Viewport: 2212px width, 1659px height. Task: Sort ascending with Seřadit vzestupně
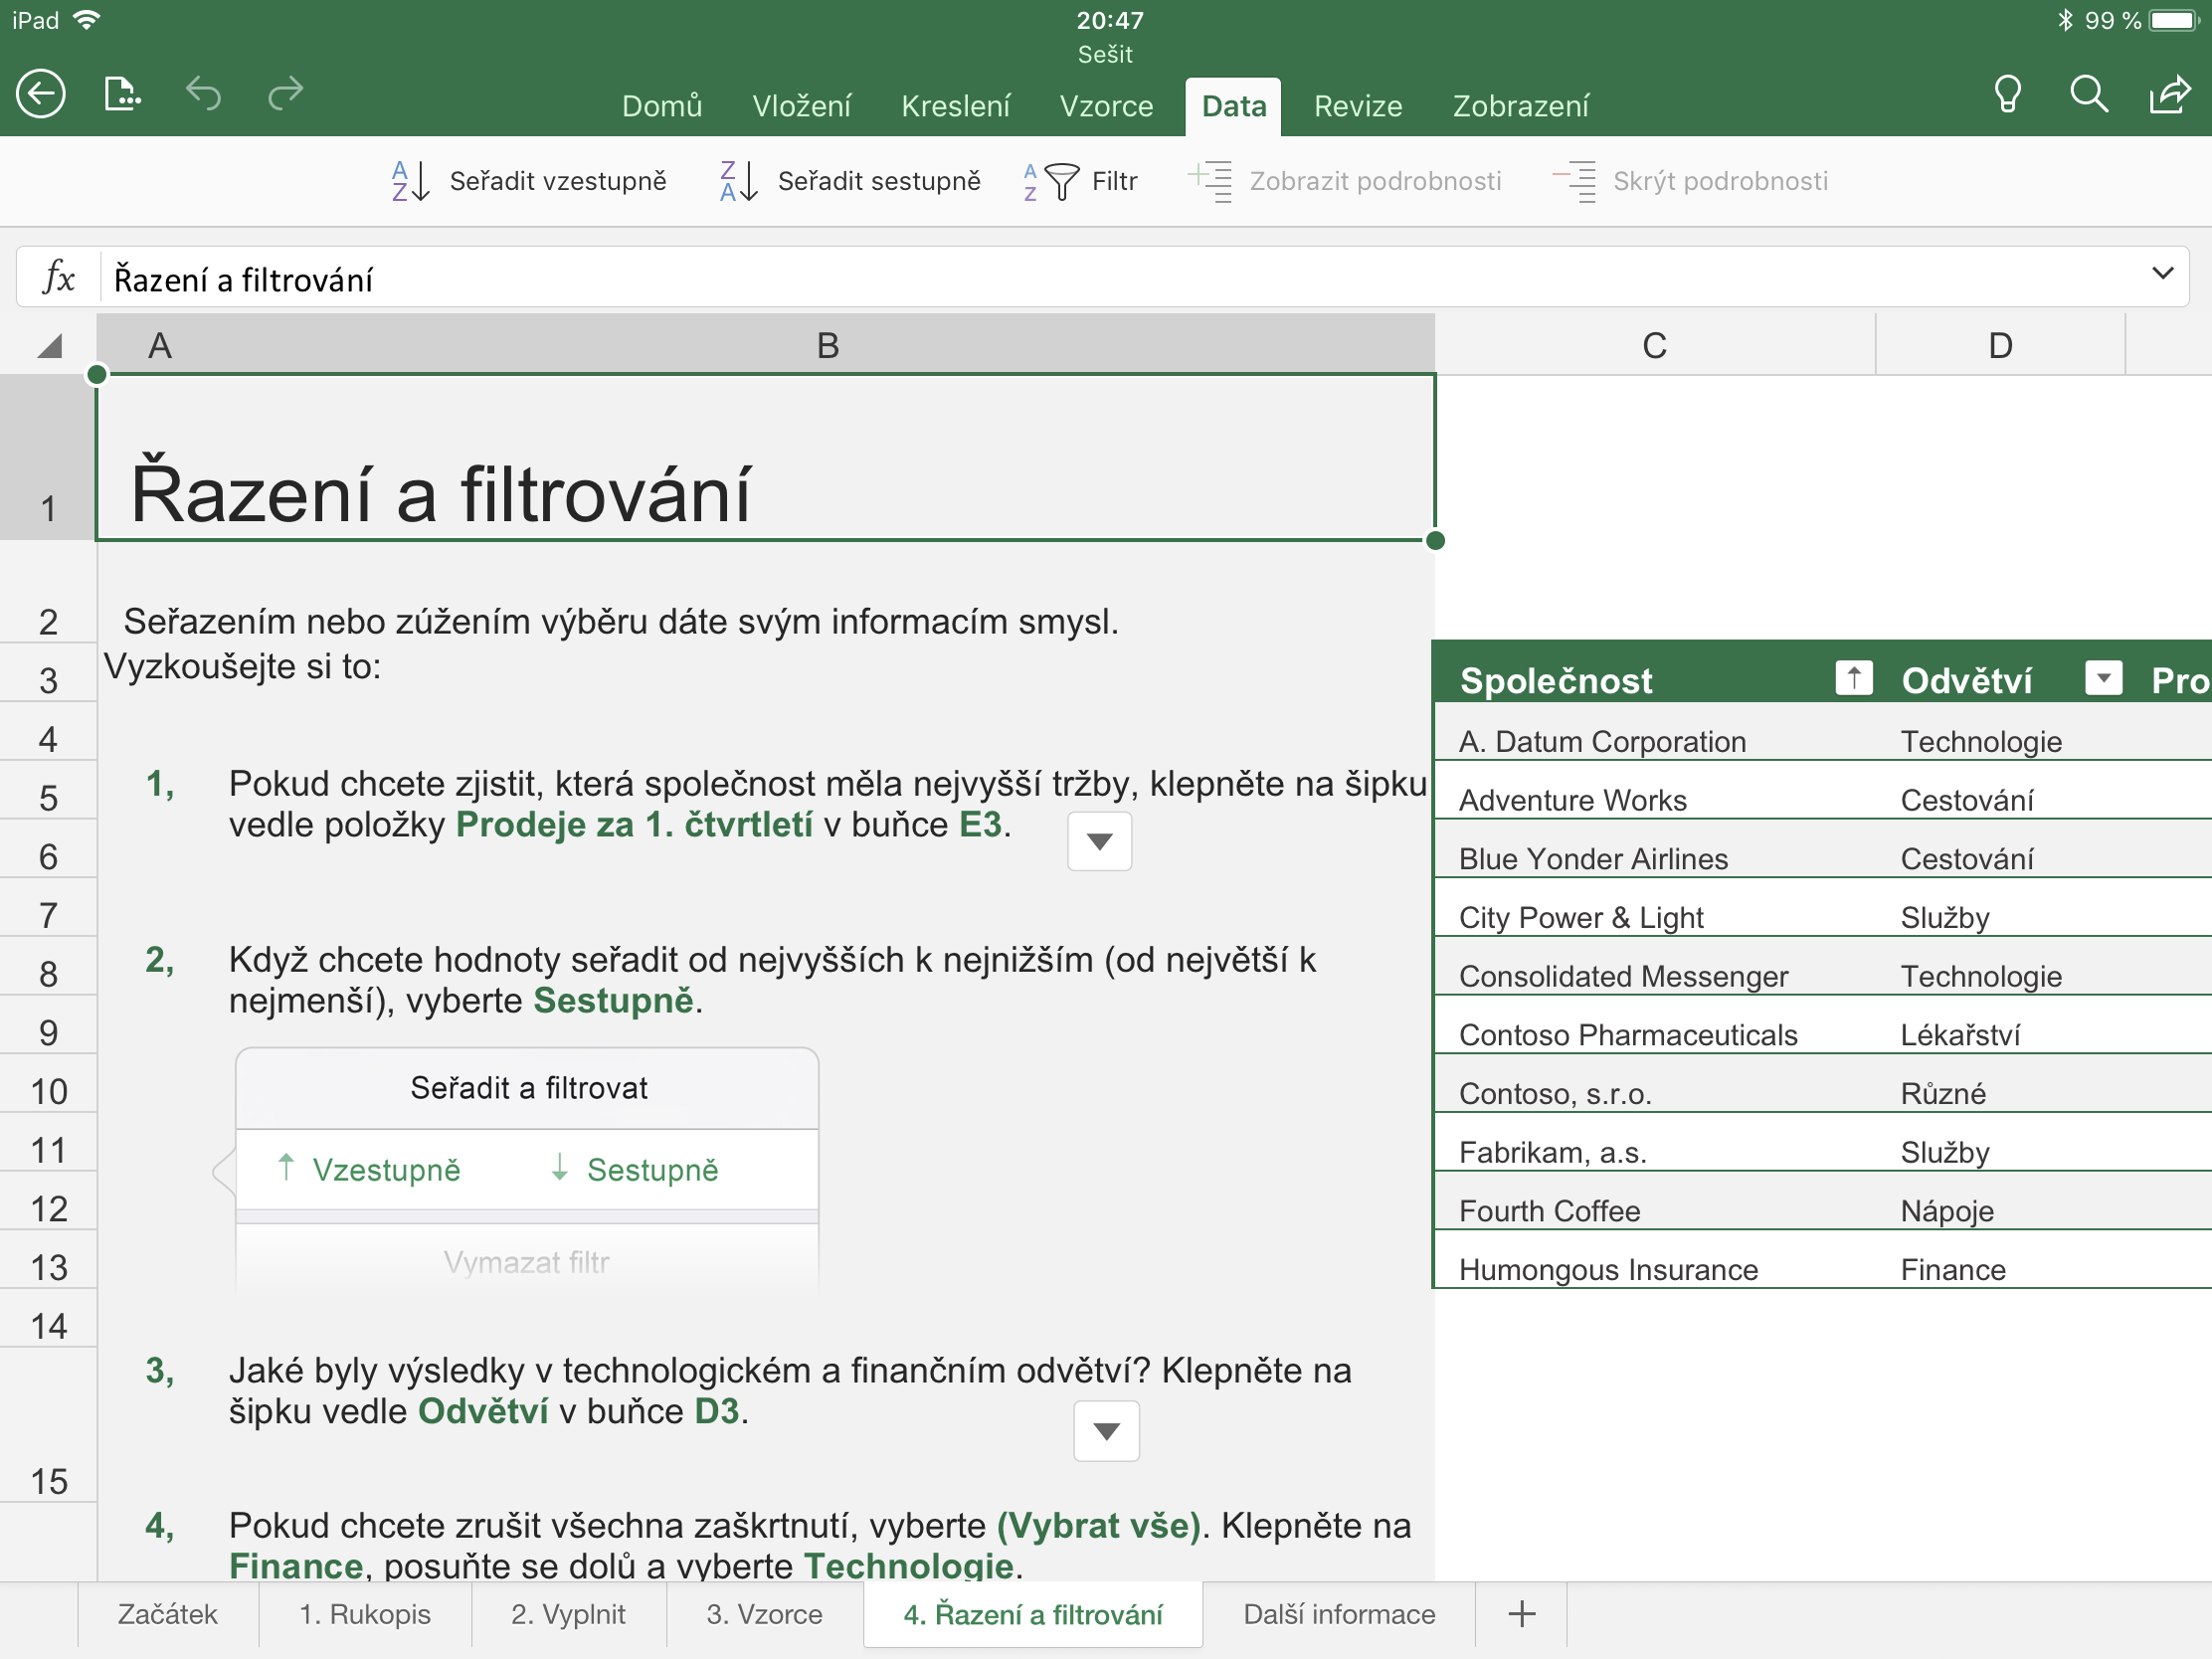click(x=529, y=181)
